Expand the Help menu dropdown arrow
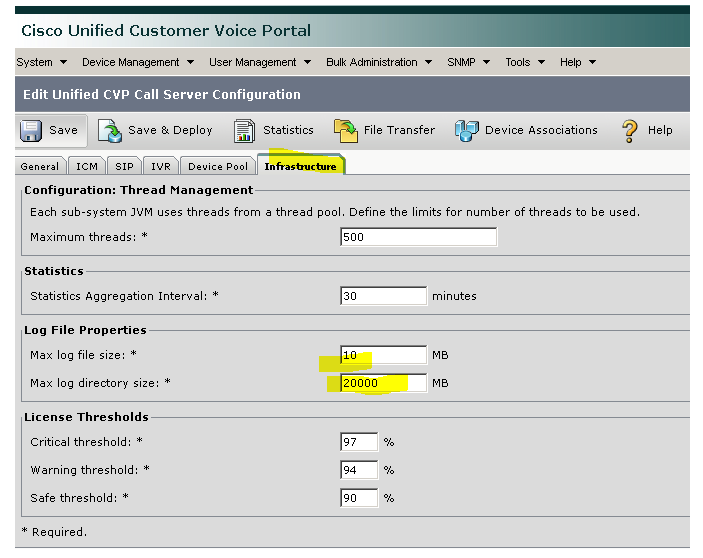The width and height of the screenshot is (703, 558). coord(592,62)
